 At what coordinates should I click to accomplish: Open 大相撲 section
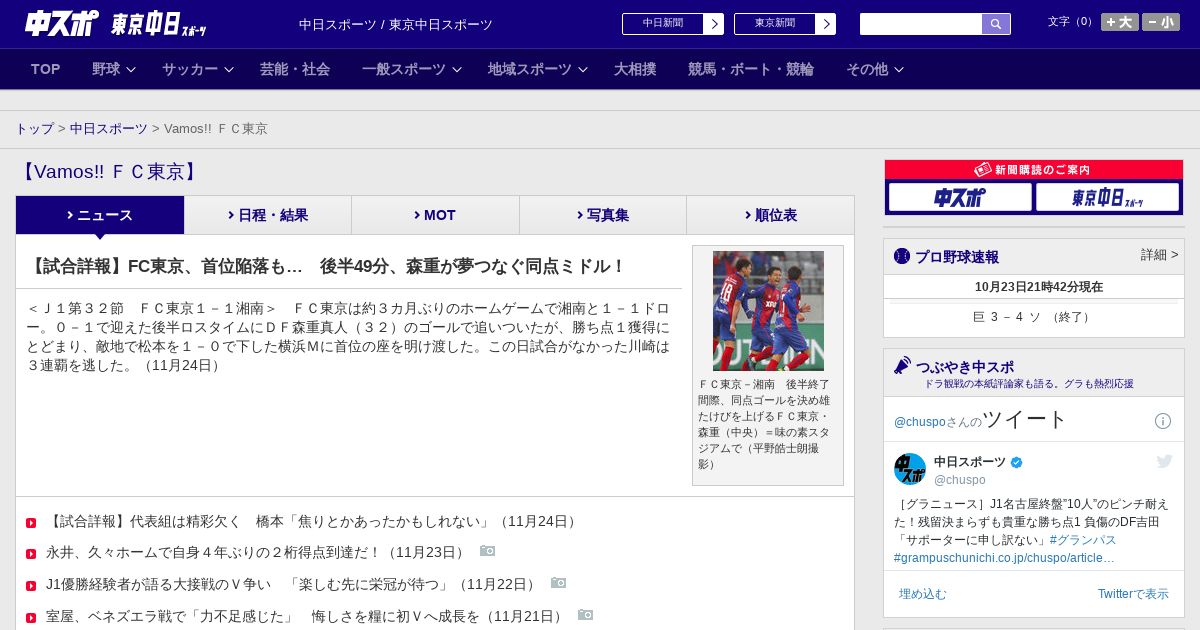coord(635,69)
